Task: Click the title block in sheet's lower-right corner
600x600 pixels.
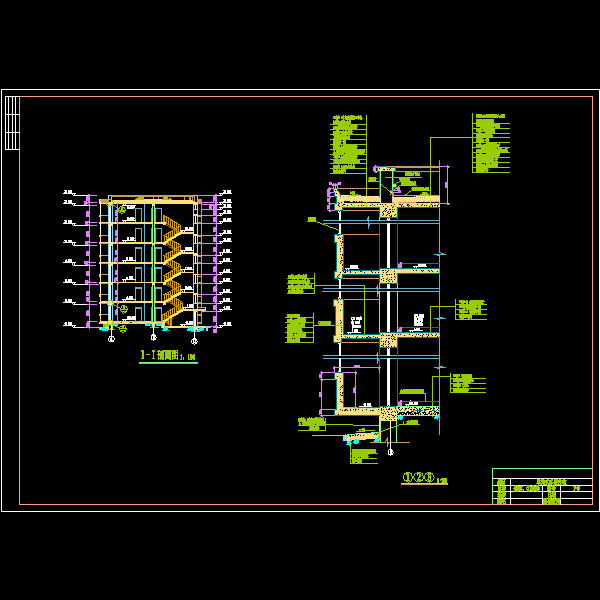Action: coord(542,486)
